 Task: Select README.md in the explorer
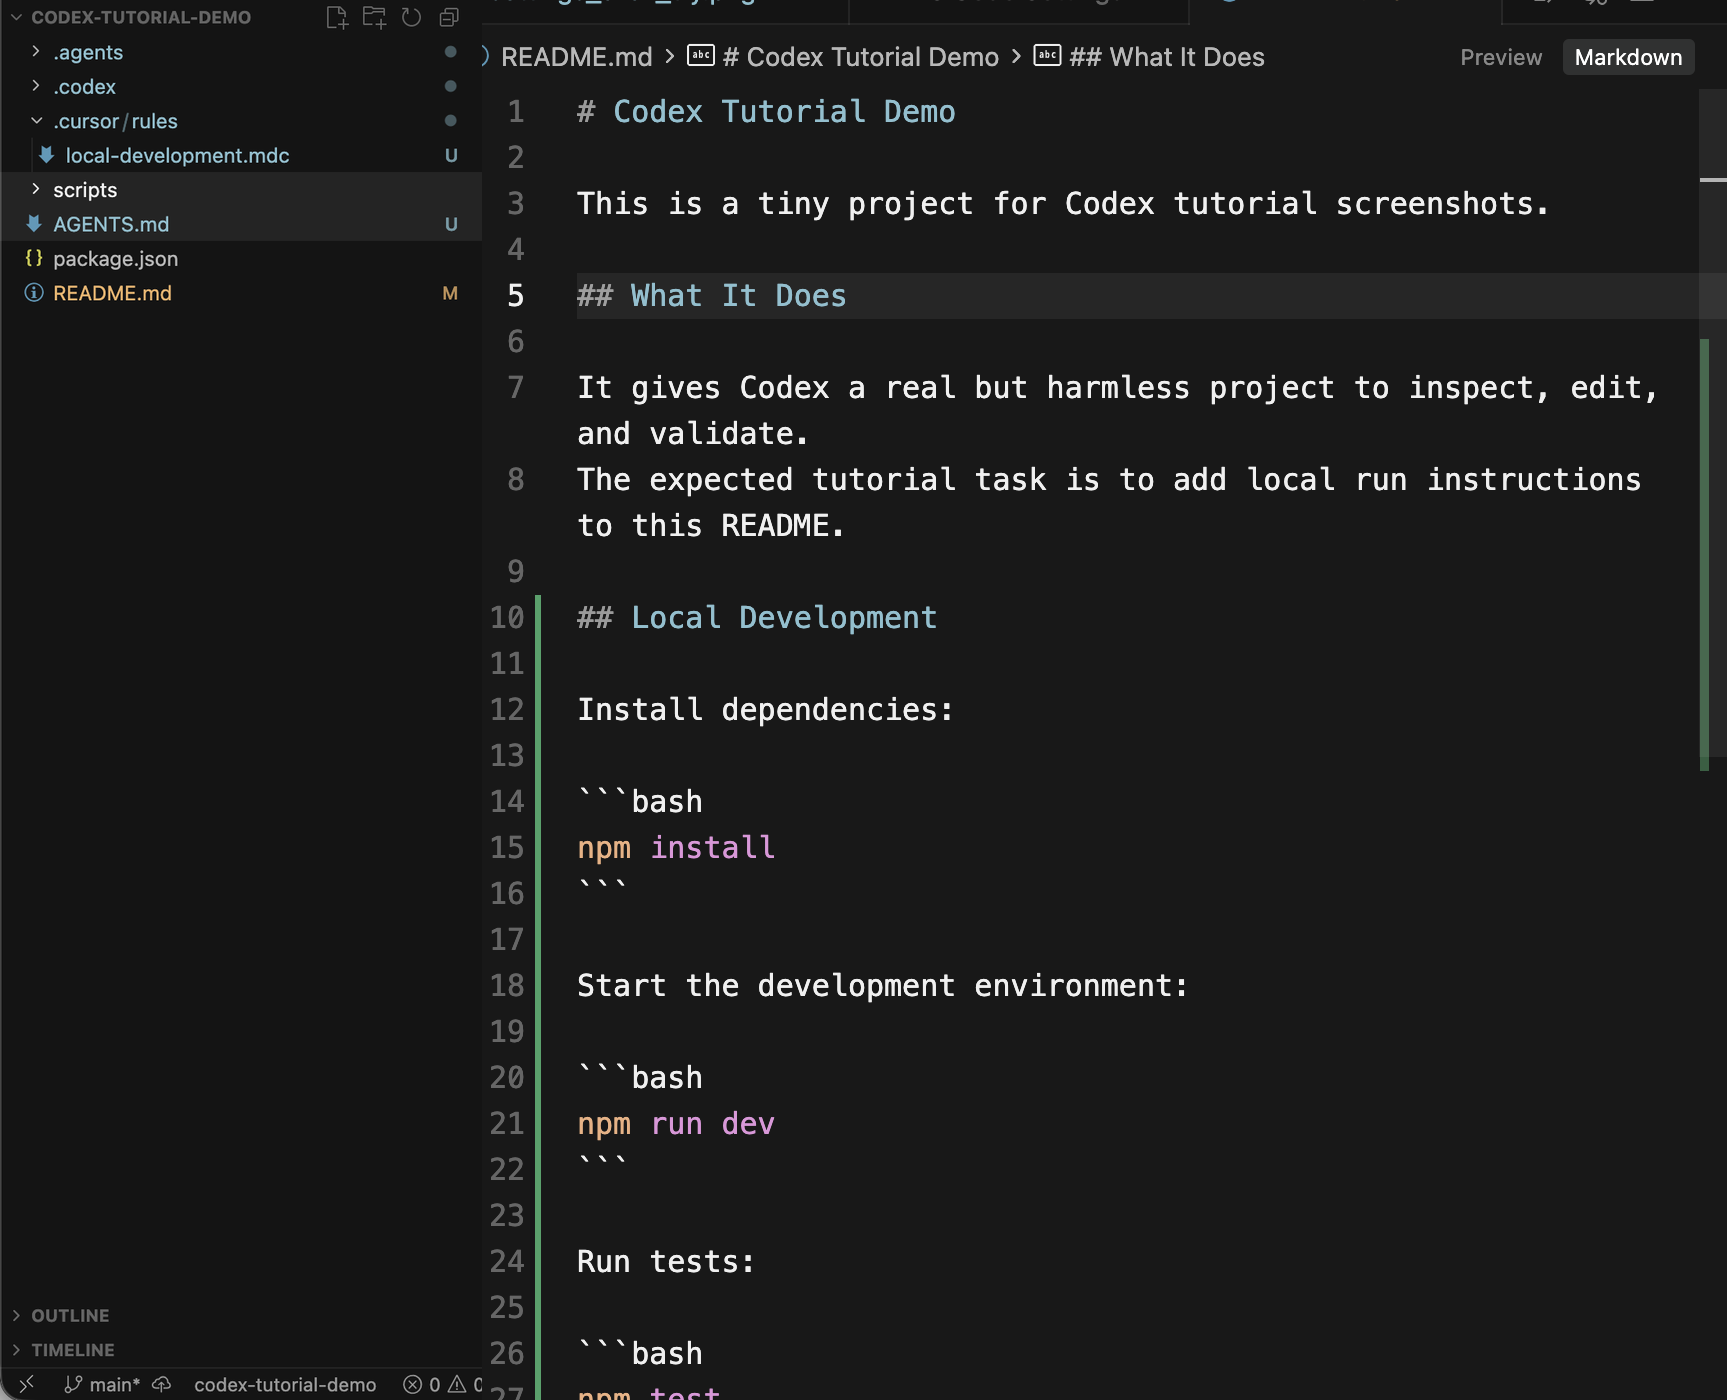coord(112,293)
